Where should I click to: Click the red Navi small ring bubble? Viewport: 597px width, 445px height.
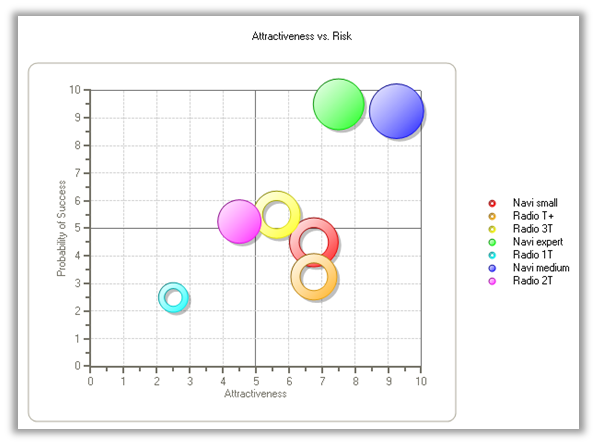coord(314,242)
